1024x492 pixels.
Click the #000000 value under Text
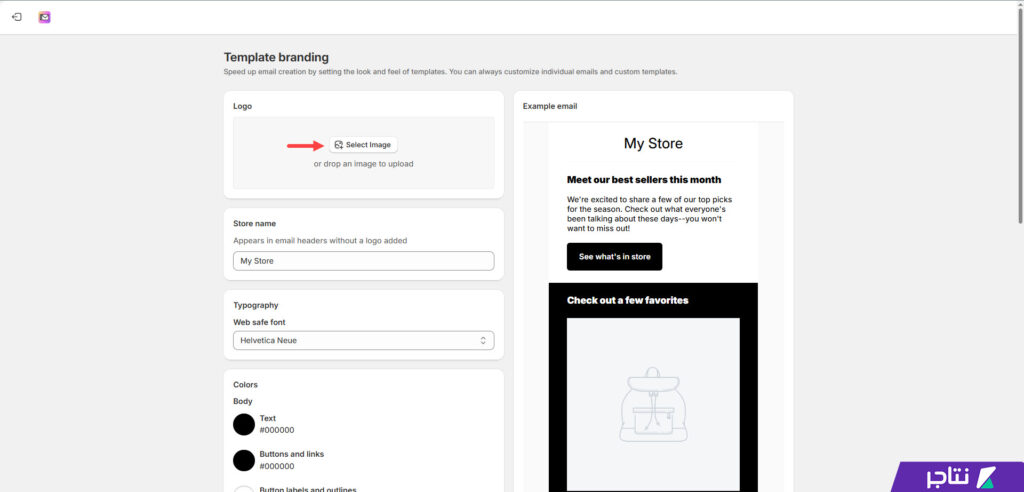pyautogui.click(x=277, y=431)
